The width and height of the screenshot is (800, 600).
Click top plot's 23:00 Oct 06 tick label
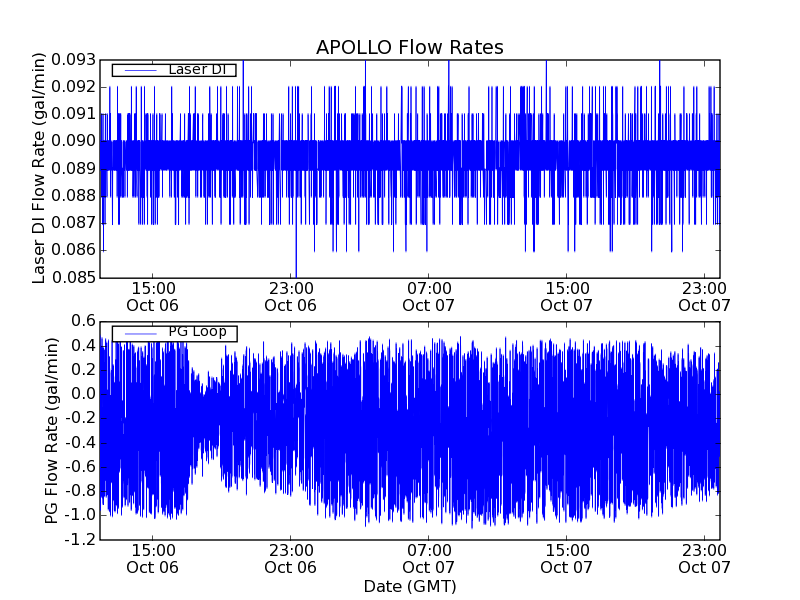click(291, 296)
